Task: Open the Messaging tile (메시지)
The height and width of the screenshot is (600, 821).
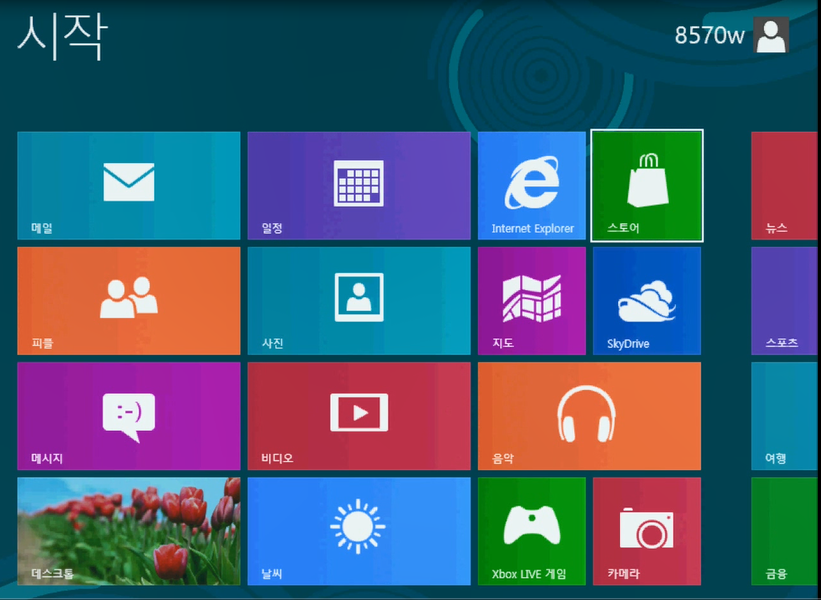Action: [x=129, y=416]
